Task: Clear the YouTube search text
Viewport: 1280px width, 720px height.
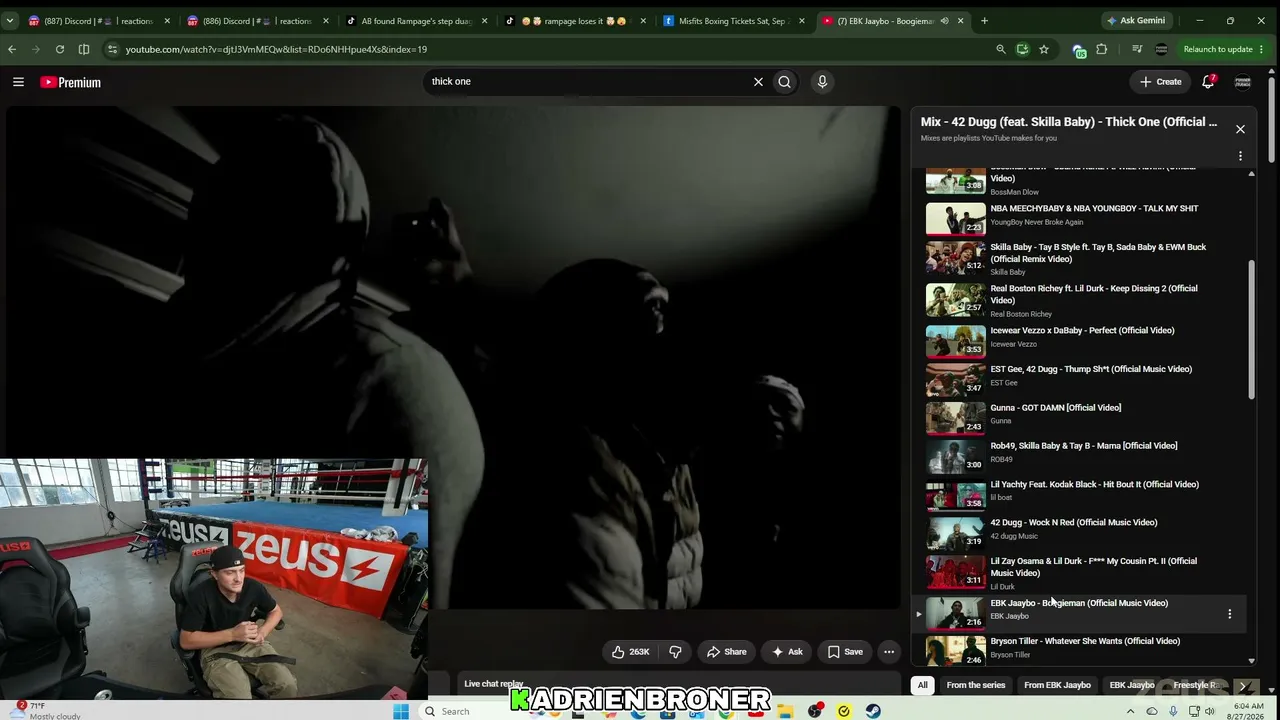Action: point(758,82)
